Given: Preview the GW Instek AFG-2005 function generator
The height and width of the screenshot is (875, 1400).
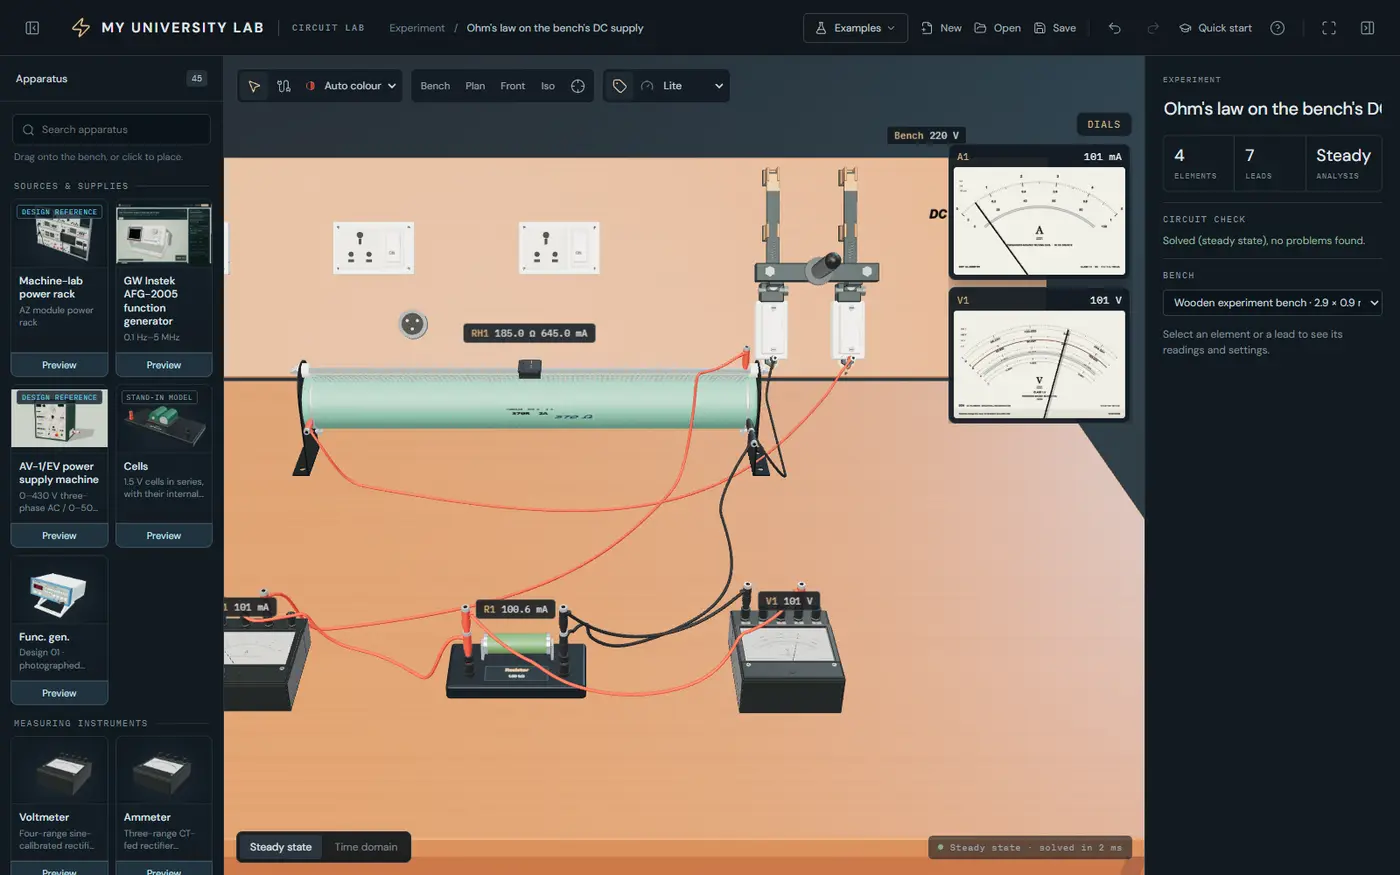Looking at the screenshot, I should coord(164,365).
